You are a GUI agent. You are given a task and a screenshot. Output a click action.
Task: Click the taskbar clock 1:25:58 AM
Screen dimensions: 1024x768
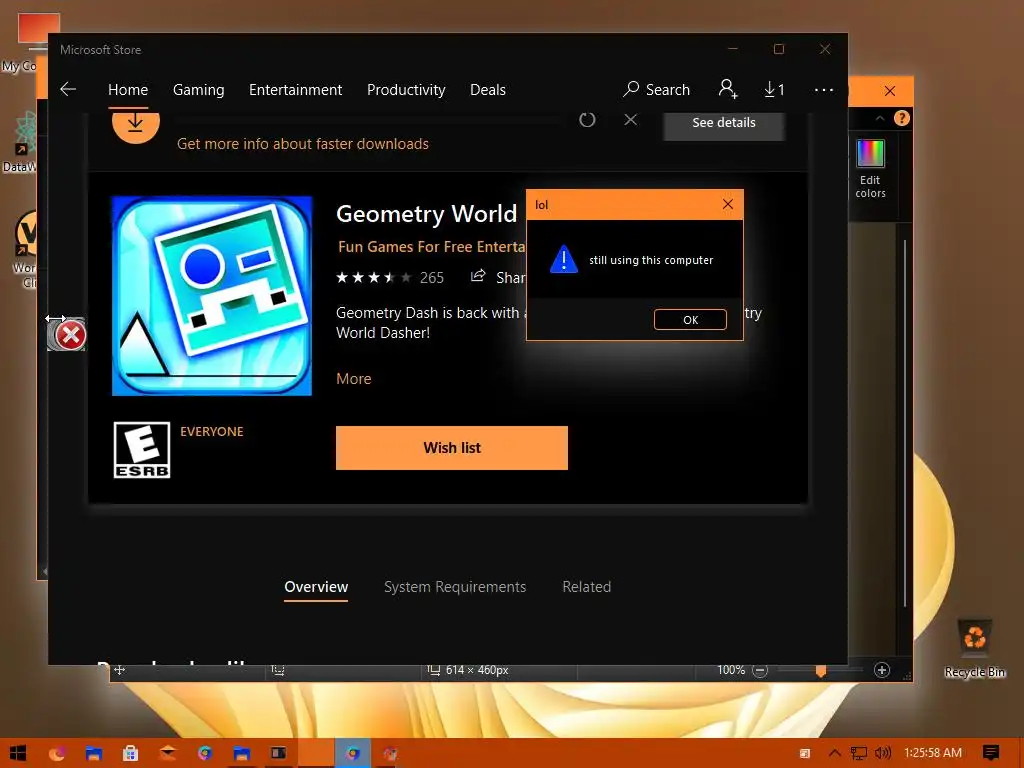coord(933,753)
